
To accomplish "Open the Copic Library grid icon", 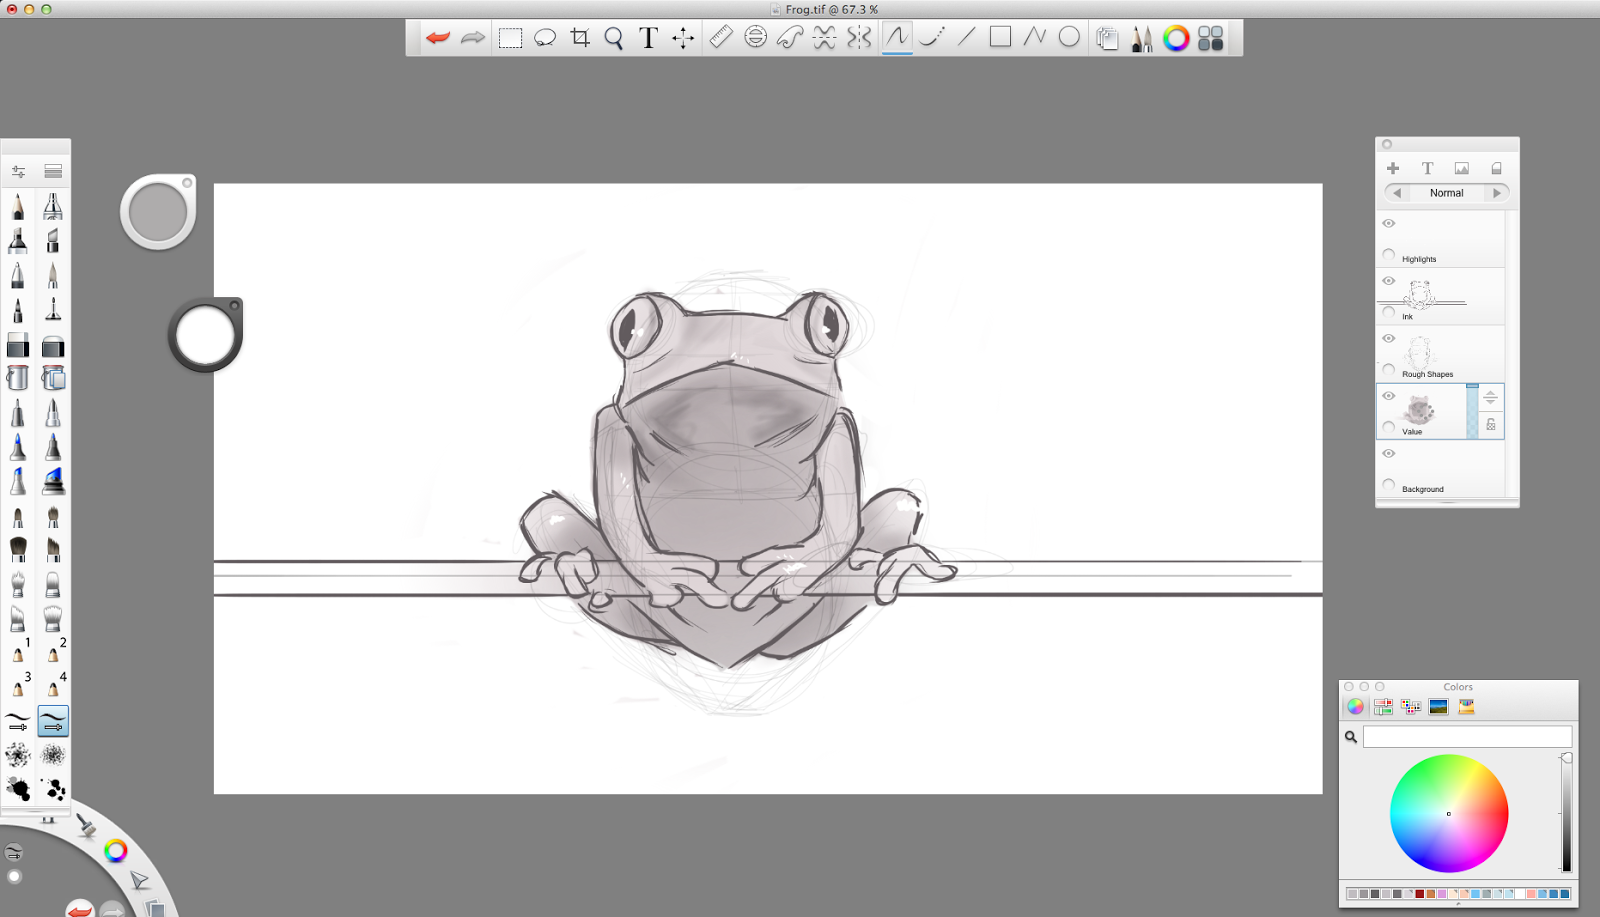I will click(x=1211, y=38).
